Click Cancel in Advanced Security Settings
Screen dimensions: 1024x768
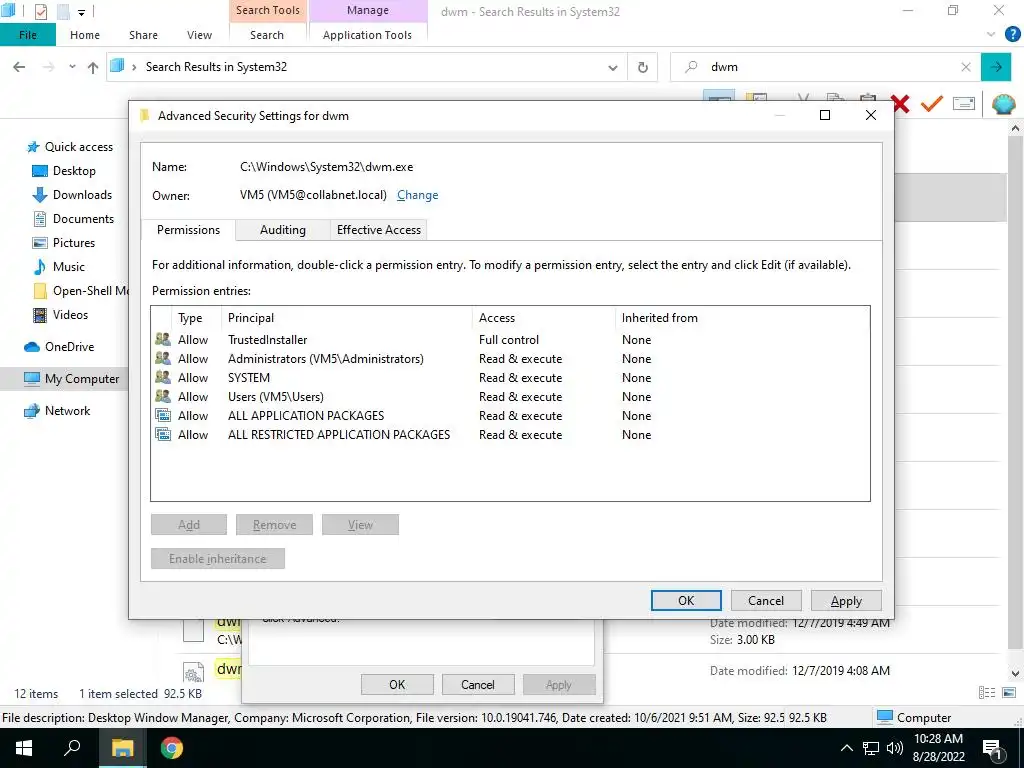[765, 601]
